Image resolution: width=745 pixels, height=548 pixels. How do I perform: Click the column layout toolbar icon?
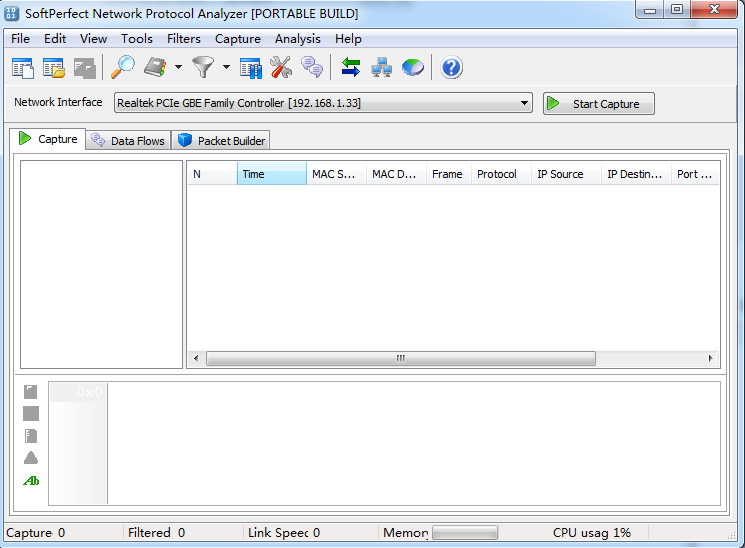click(x=250, y=67)
